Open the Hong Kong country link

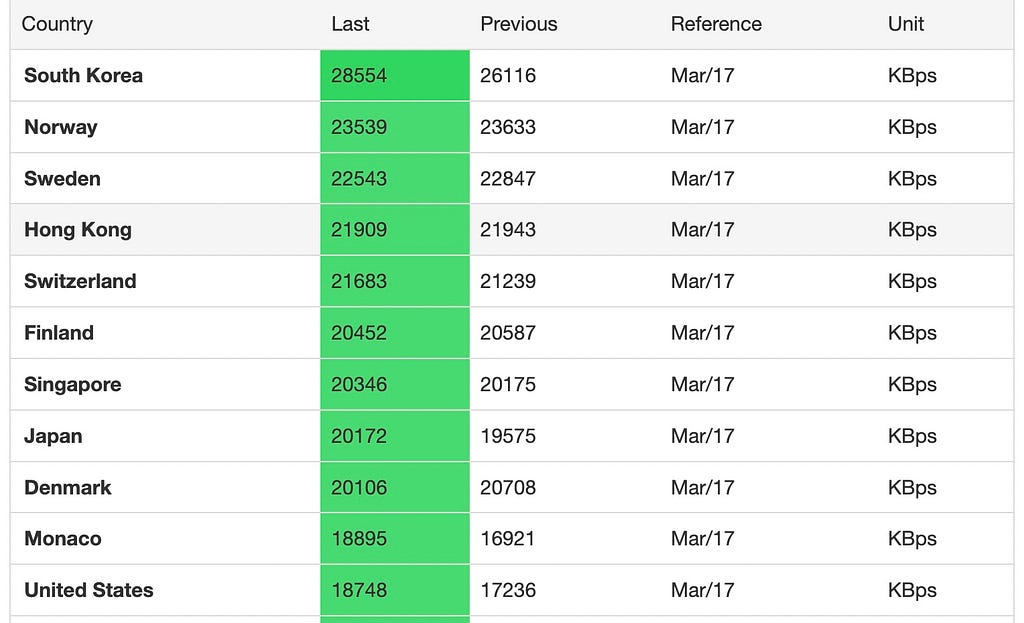click(78, 230)
